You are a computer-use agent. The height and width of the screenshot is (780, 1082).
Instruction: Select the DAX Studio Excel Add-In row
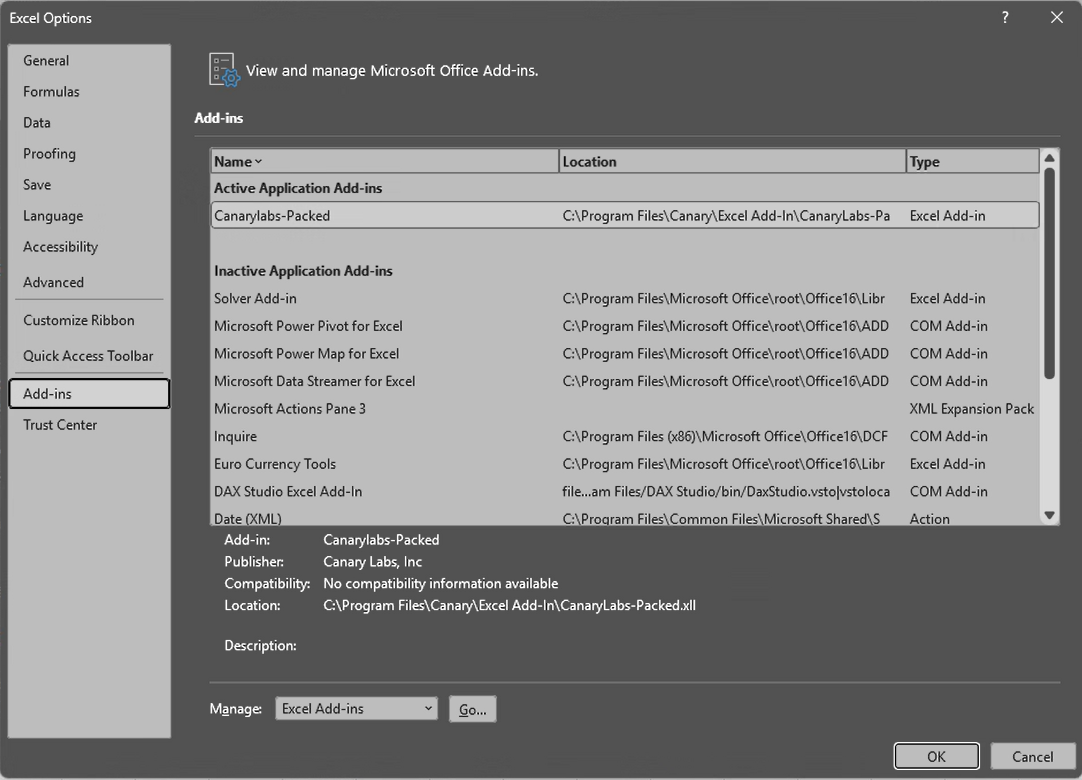[x=624, y=491]
